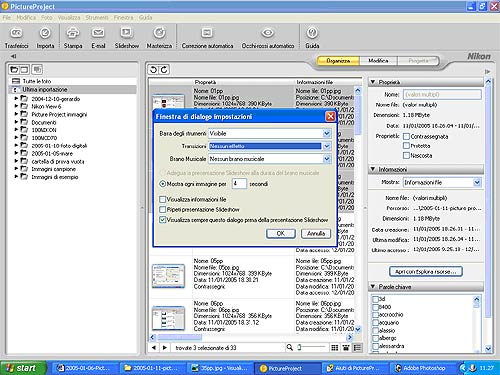Open the Modifica menu
500x375 pixels.
pyautogui.click(x=26, y=18)
